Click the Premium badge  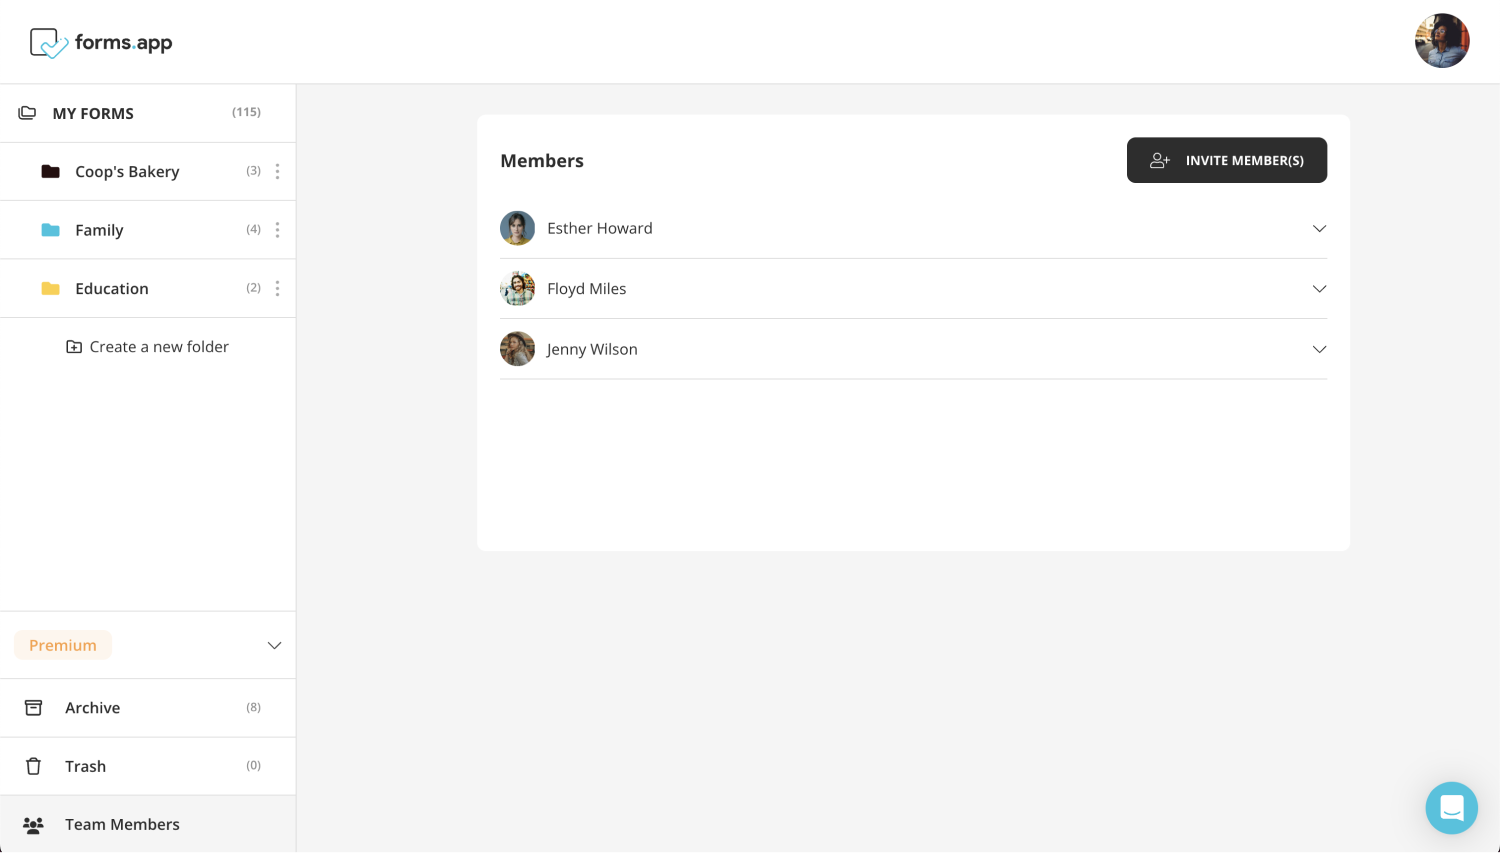point(63,645)
